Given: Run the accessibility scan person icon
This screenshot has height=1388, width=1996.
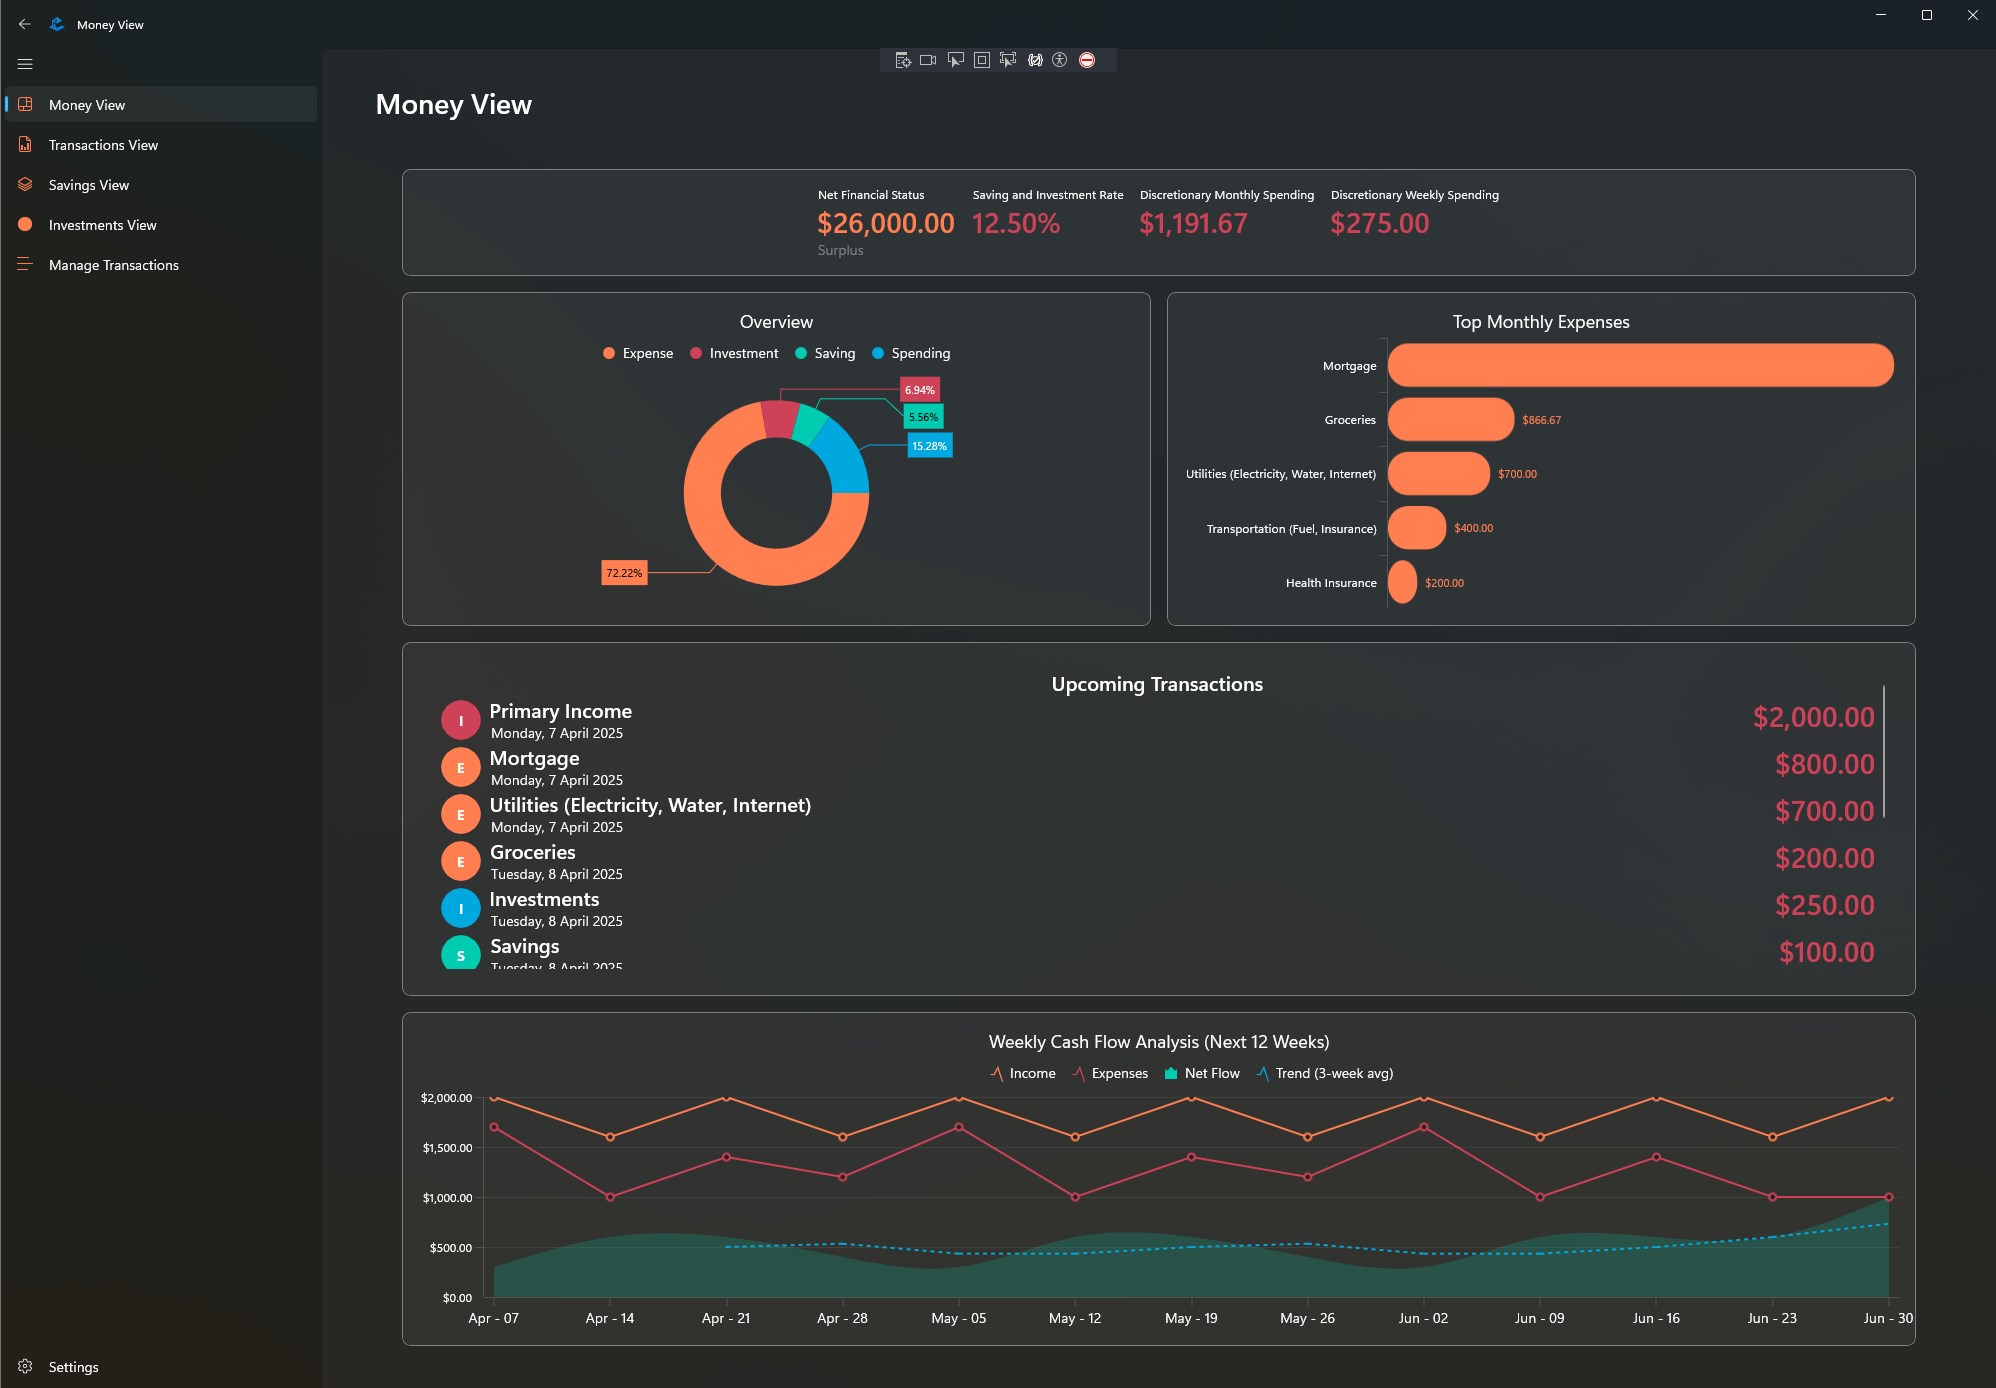Looking at the screenshot, I should click(x=1060, y=60).
